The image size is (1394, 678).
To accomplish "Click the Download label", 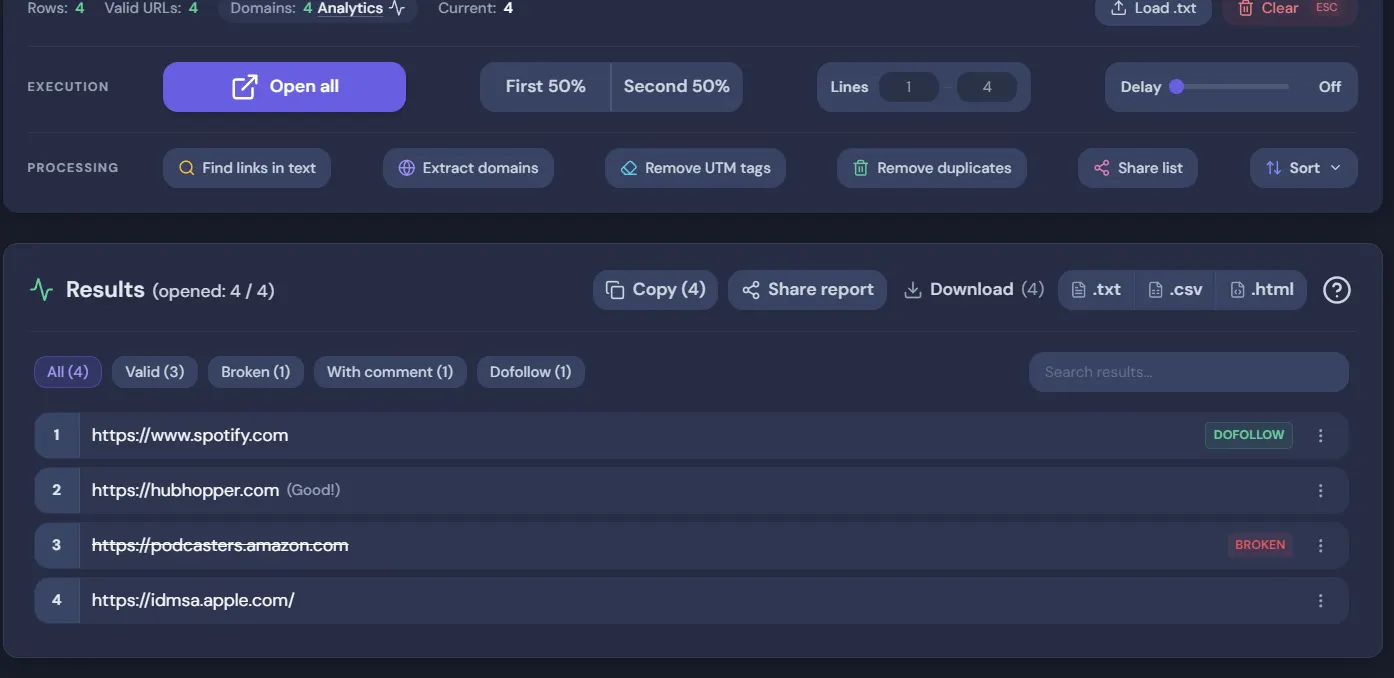I will coord(972,290).
